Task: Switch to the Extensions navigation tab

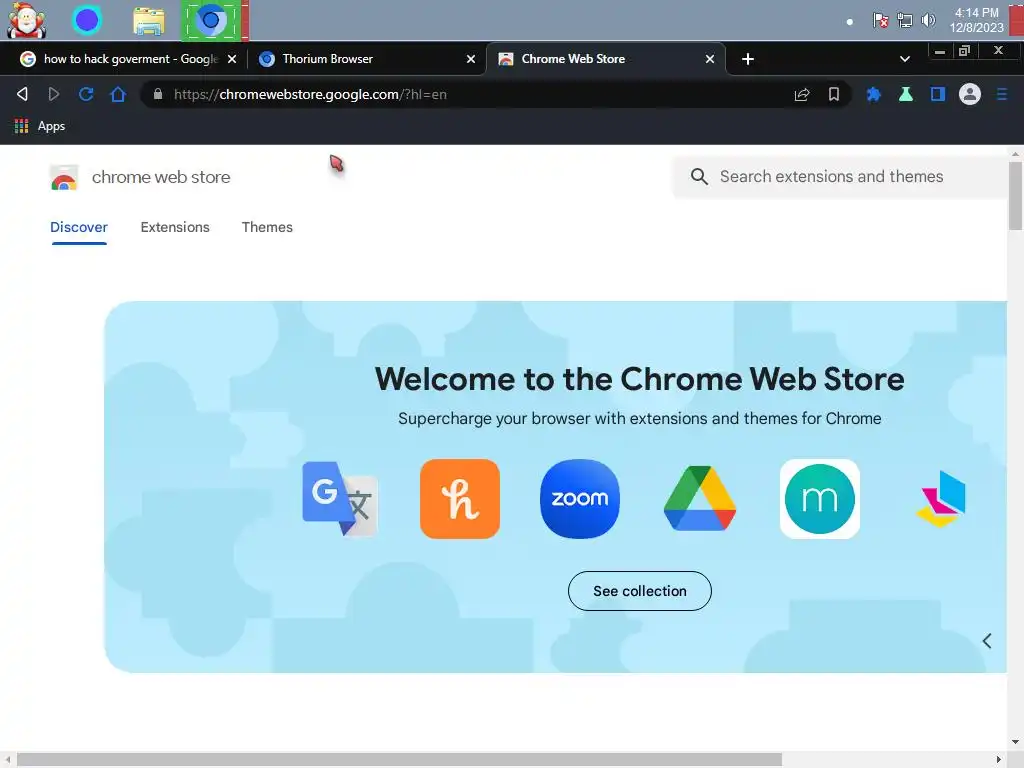Action: point(175,227)
